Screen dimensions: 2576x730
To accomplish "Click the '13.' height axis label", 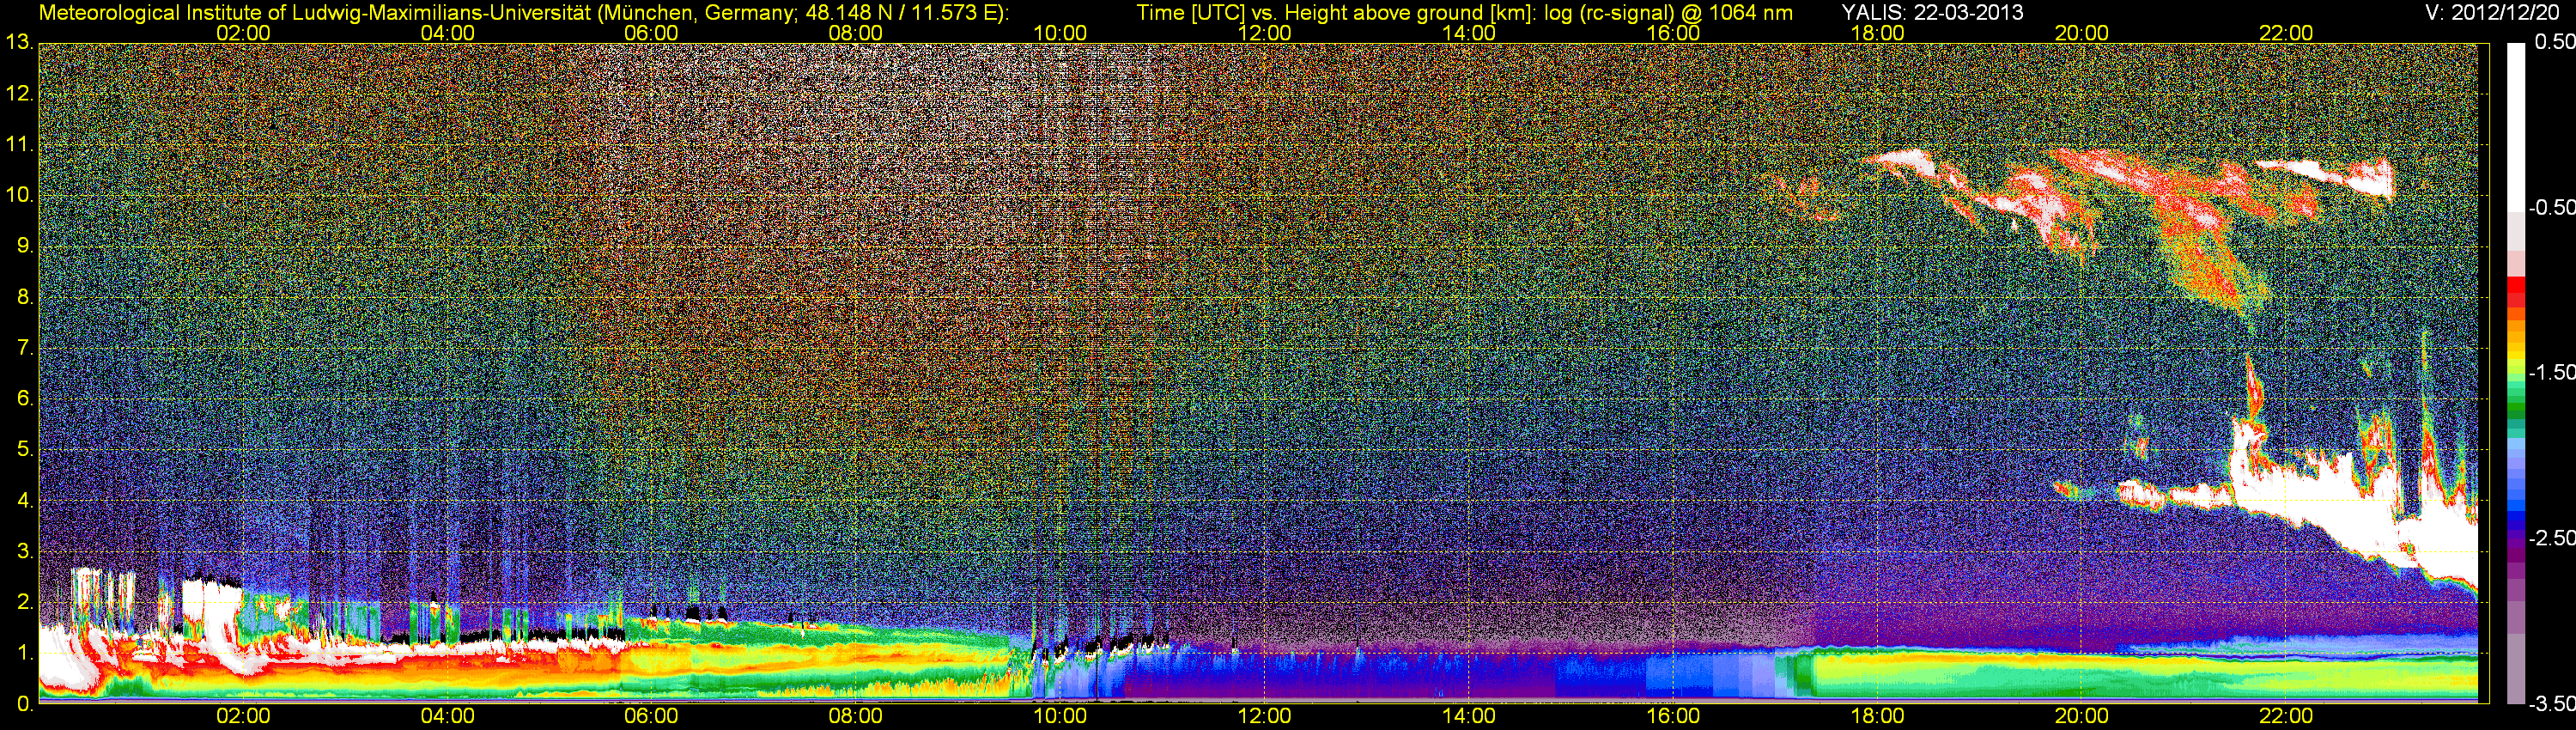I will coord(19,42).
